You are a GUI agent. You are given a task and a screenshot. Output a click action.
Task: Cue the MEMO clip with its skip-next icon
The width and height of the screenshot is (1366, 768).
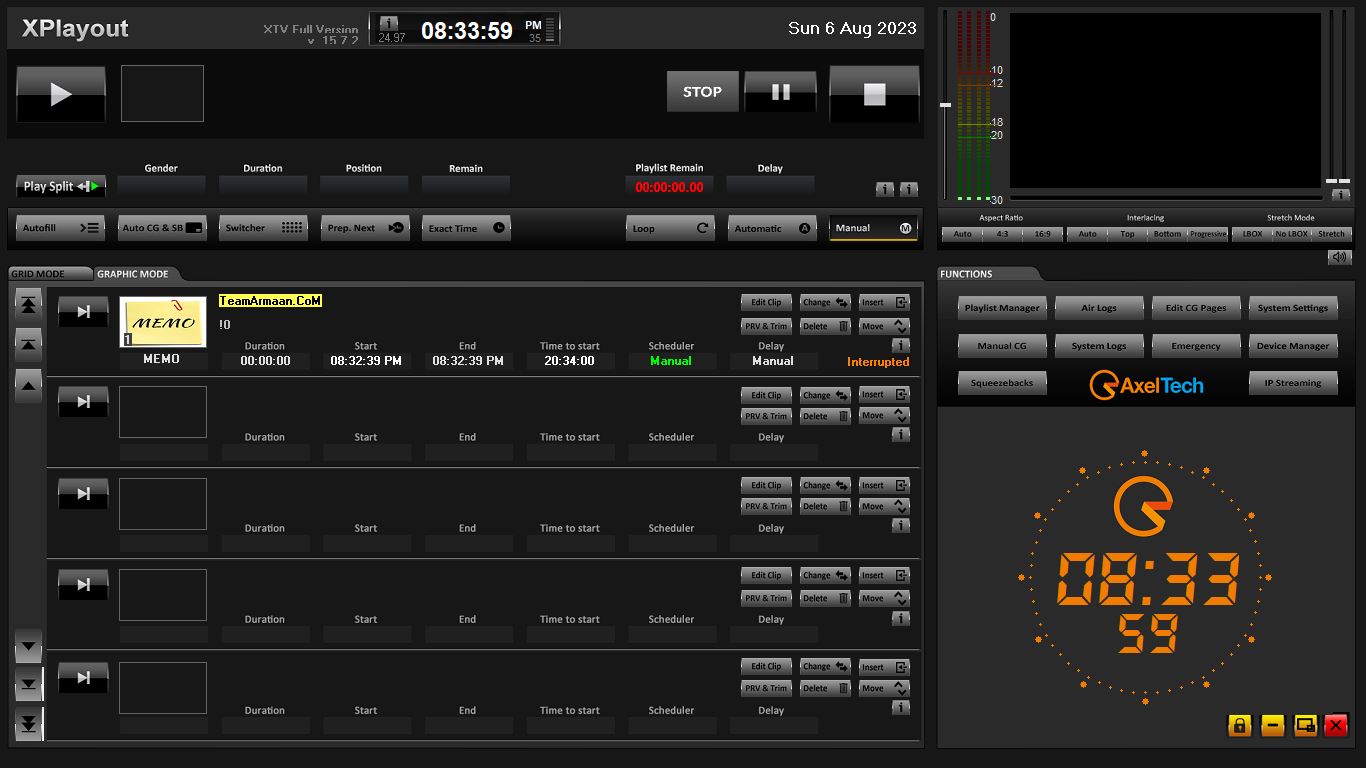[x=83, y=312]
